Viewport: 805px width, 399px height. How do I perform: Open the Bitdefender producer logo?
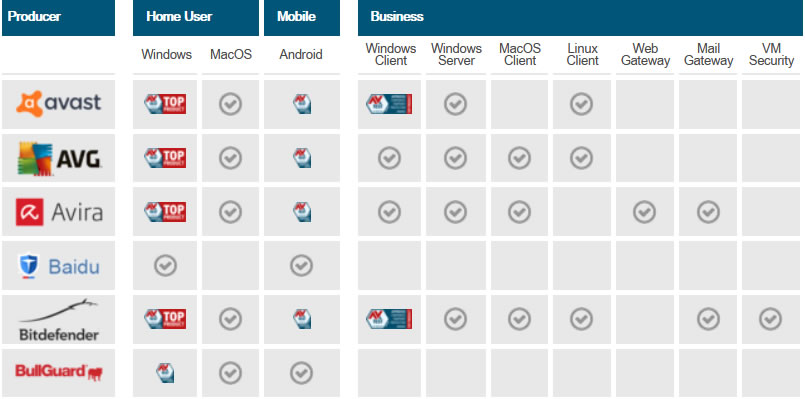pos(59,319)
